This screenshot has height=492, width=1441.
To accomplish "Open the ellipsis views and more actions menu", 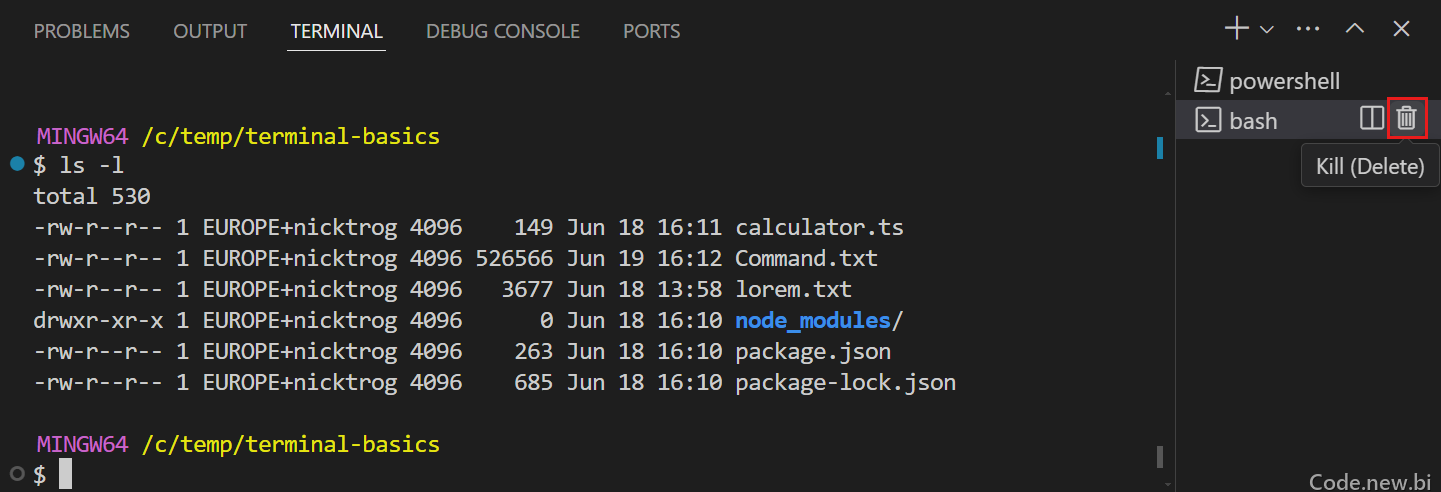I will click(1308, 29).
